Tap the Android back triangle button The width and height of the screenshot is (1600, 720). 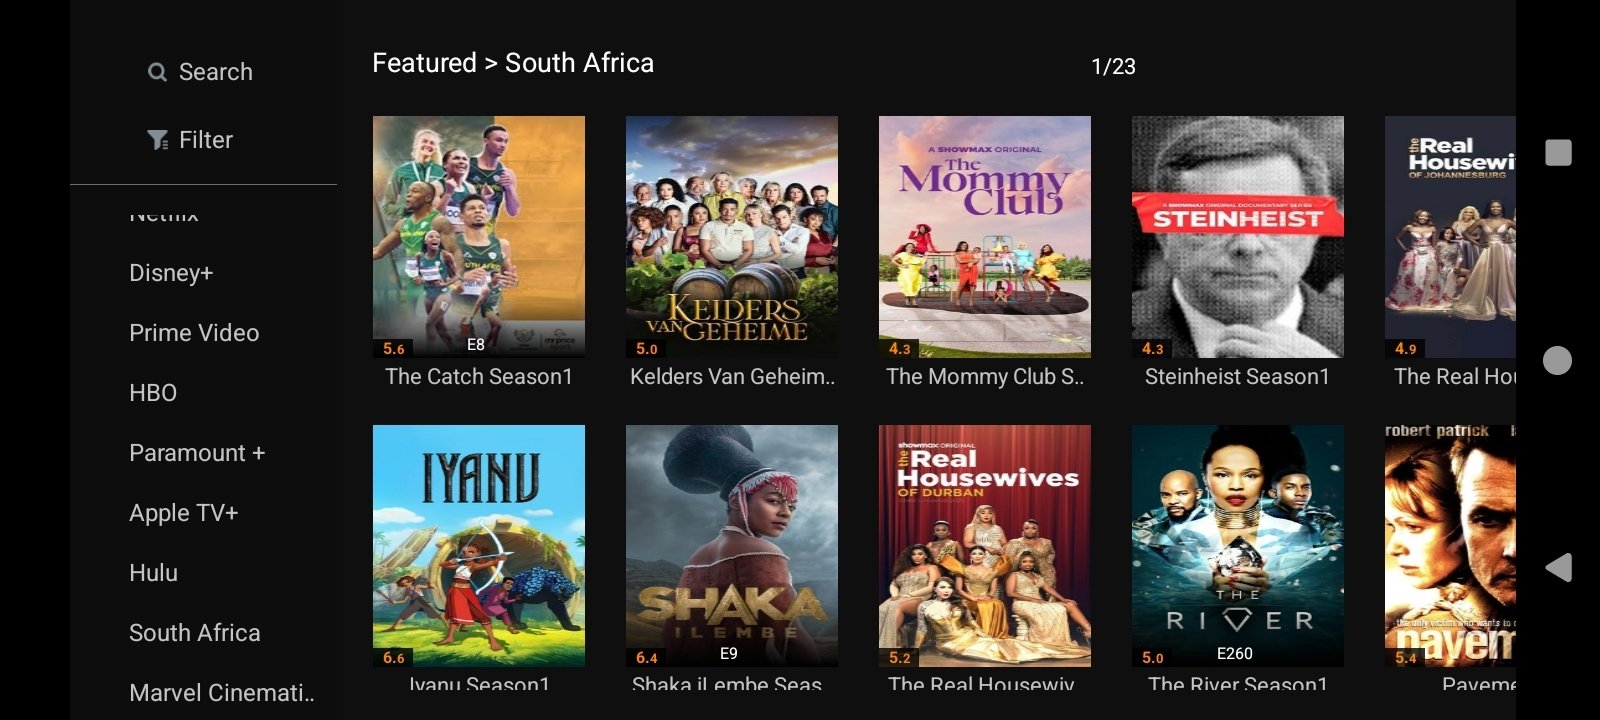pyautogui.click(x=1558, y=567)
